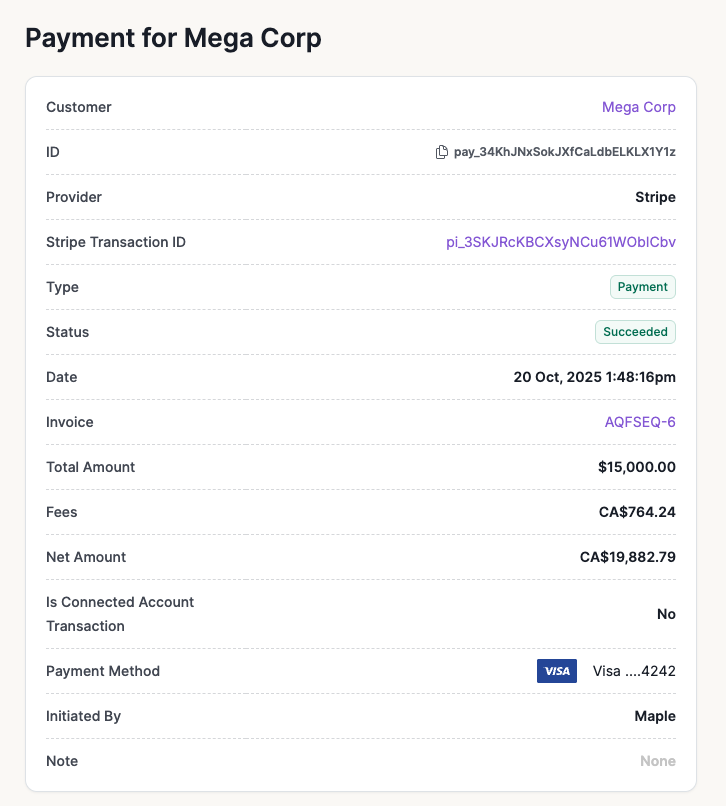Click the Visa card logo
The height and width of the screenshot is (806, 726).
pyautogui.click(x=557, y=671)
